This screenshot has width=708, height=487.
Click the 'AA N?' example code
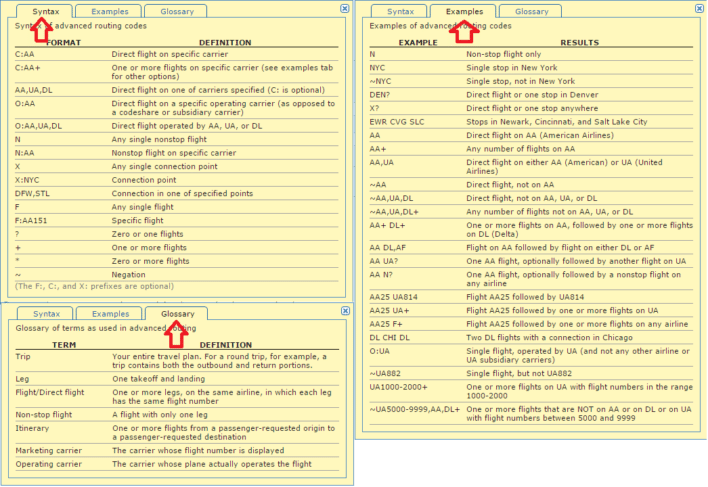(381, 275)
